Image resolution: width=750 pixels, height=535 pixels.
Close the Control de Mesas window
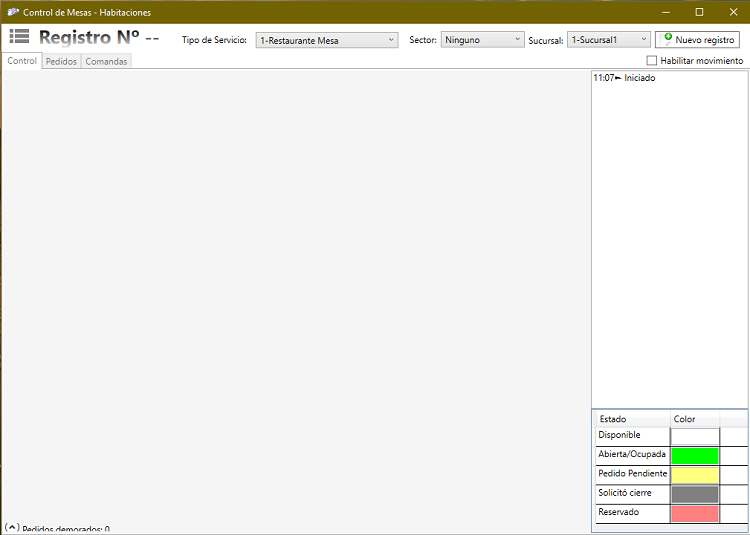click(x=733, y=12)
